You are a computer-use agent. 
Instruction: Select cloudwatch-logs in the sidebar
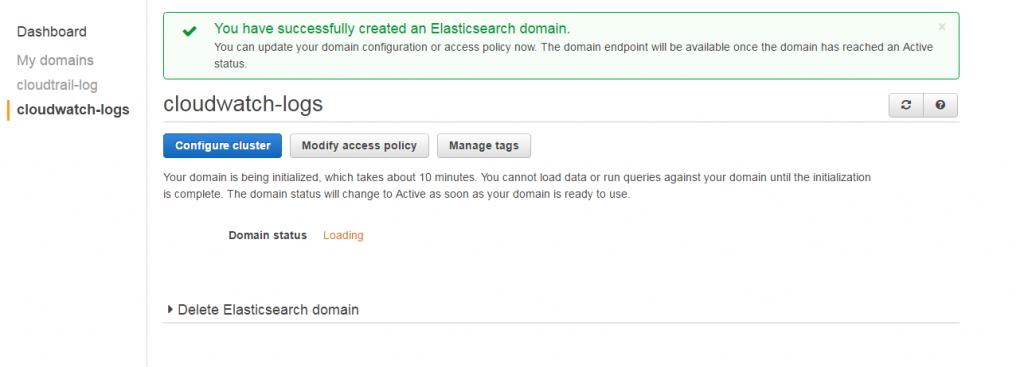point(73,110)
